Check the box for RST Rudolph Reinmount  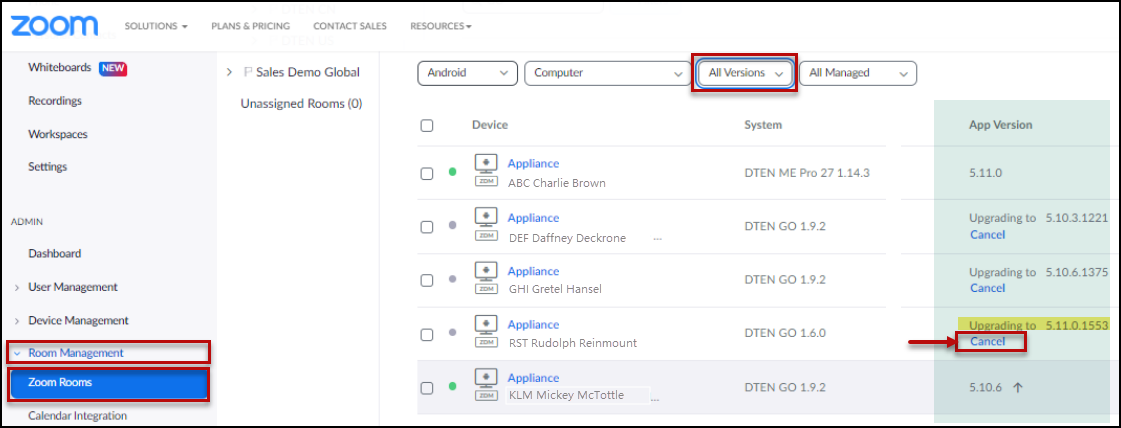(x=427, y=334)
